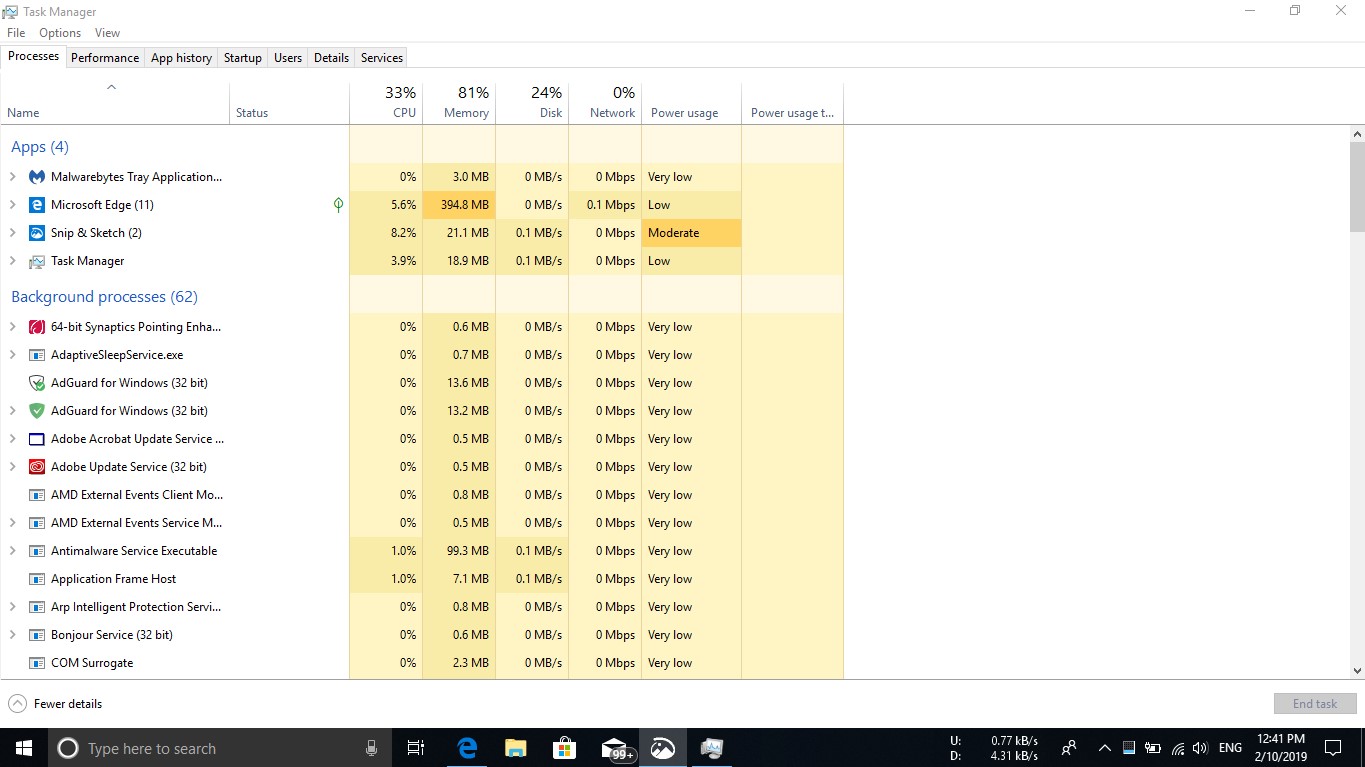The height and width of the screenshot is (767, 1365).
Task: Expand the 64-bit Synaptics Pointing entry
Action: (x=12, y=327)
